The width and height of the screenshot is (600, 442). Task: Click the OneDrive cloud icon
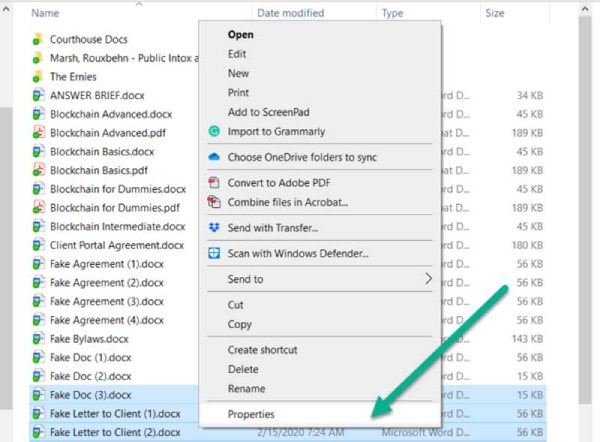coord(213,157)
